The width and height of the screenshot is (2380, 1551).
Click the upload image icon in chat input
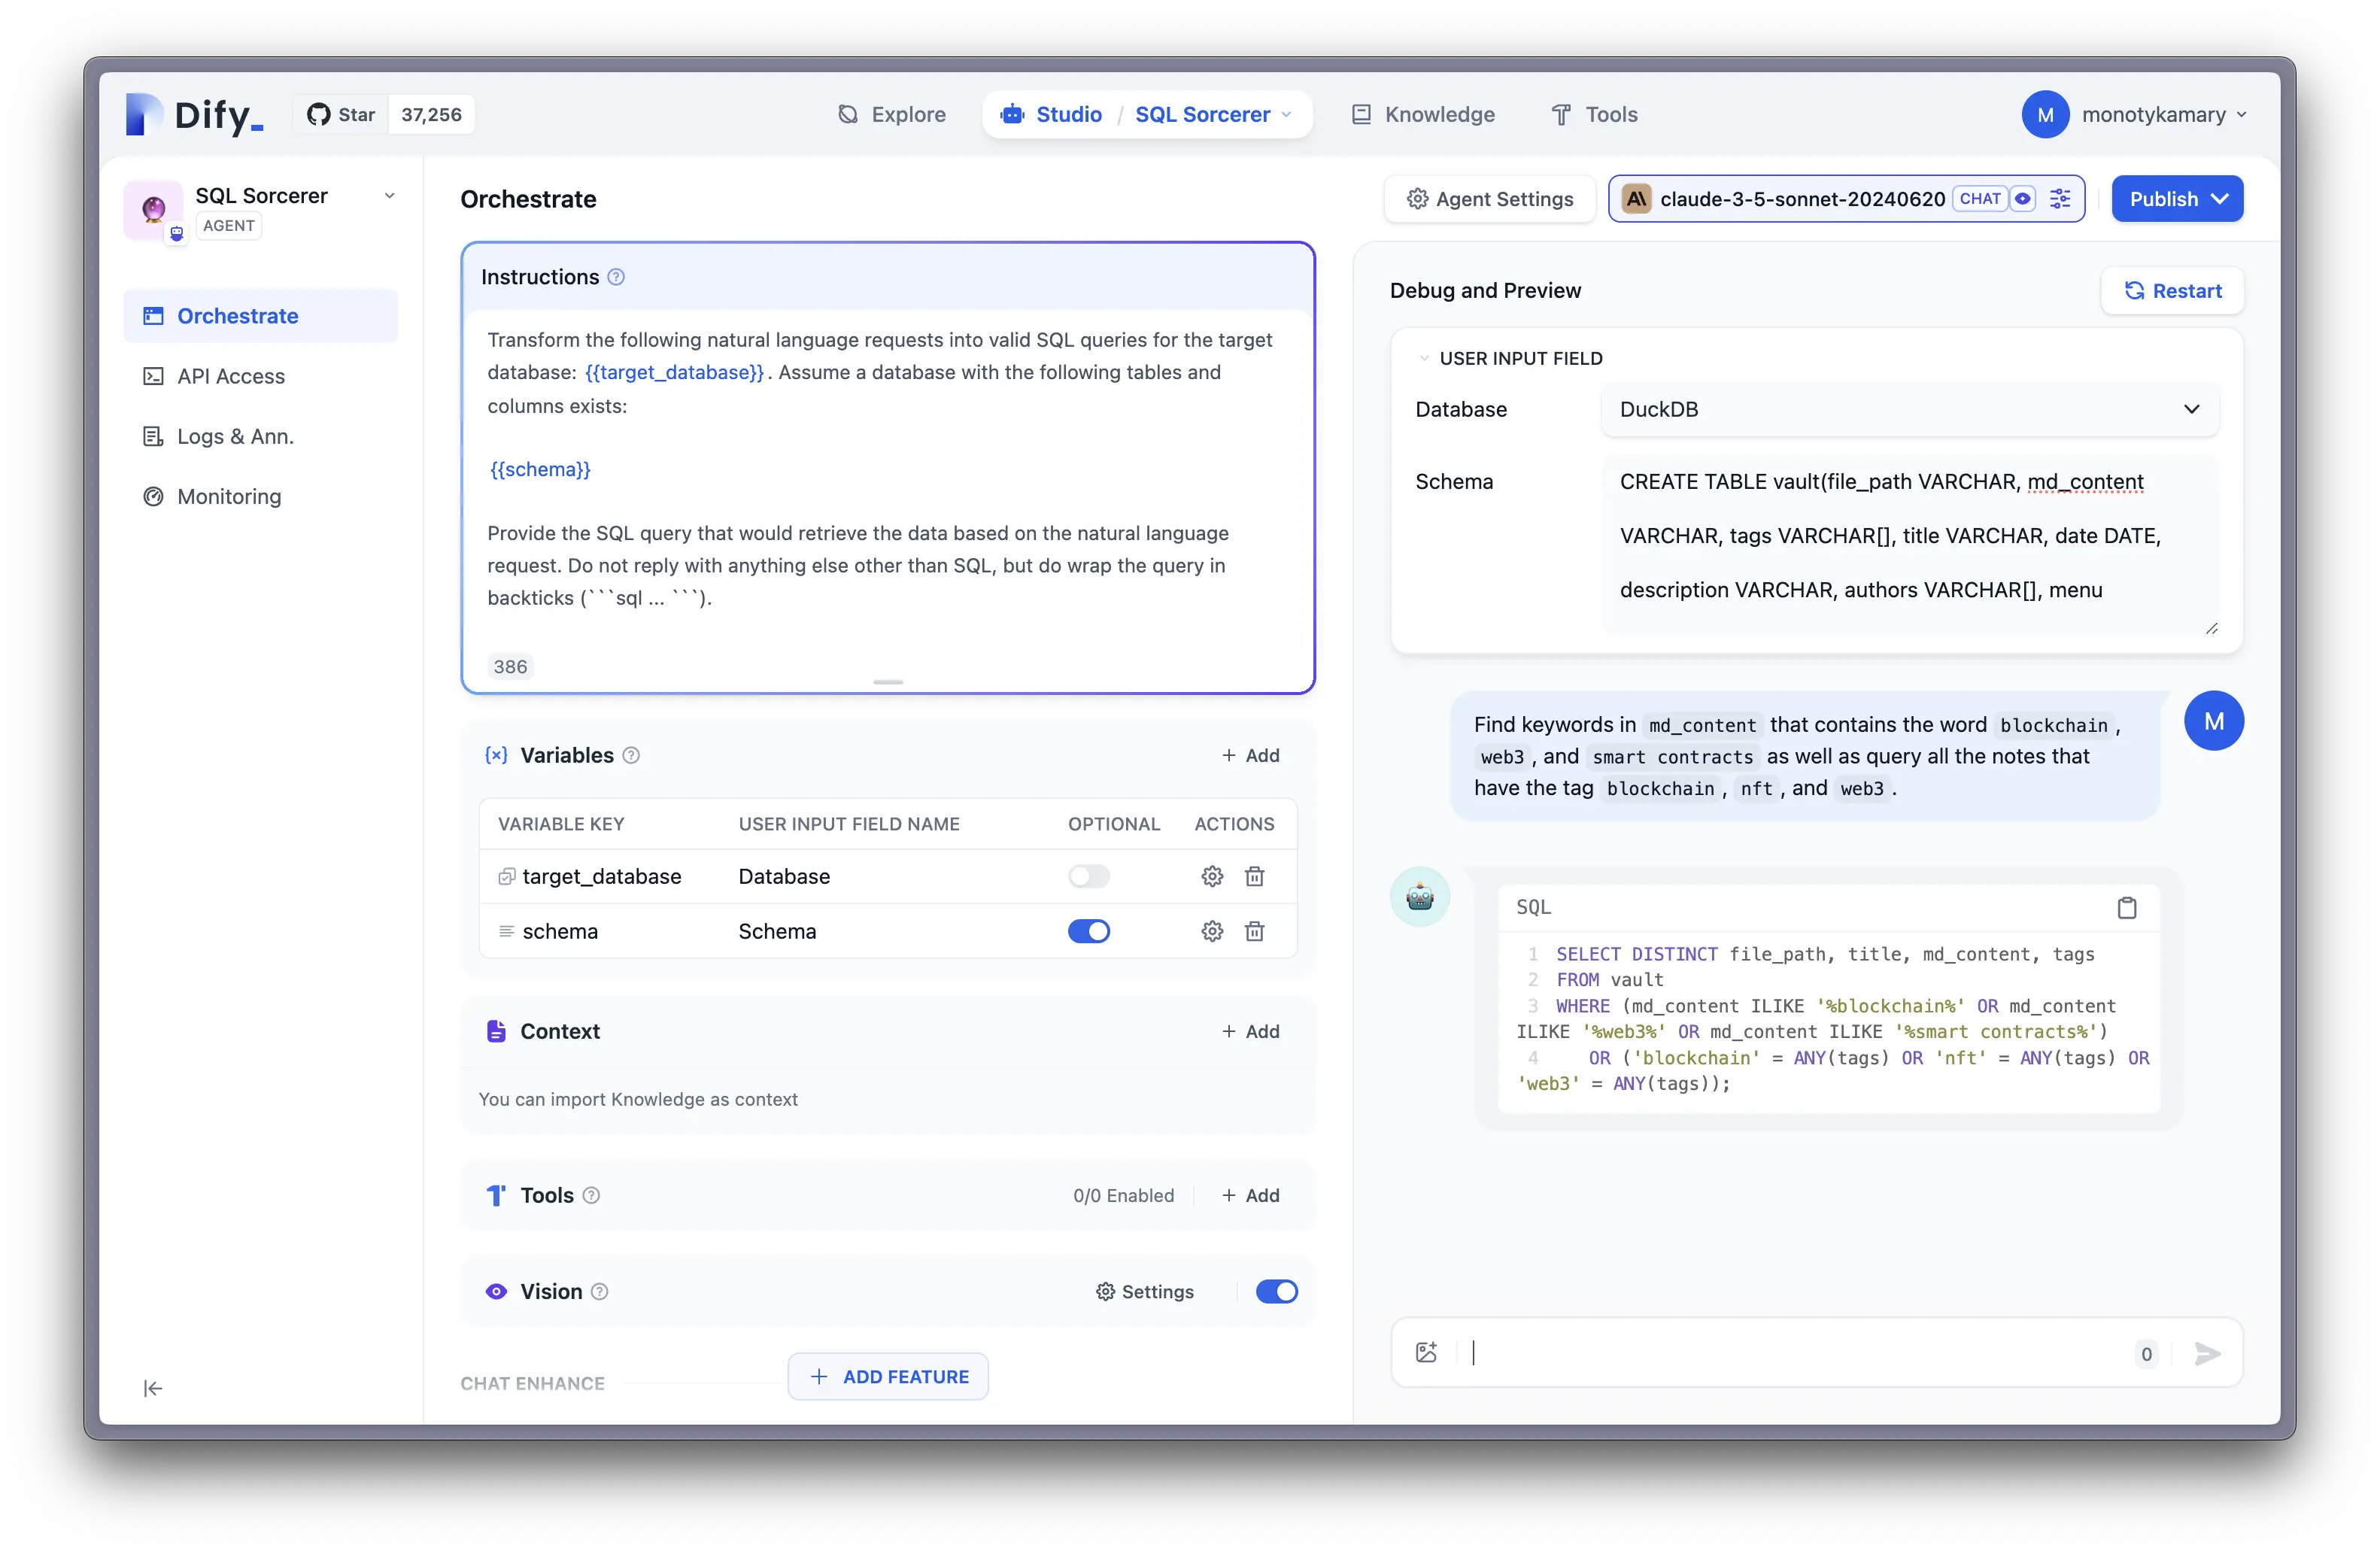coord(1426,1353)
